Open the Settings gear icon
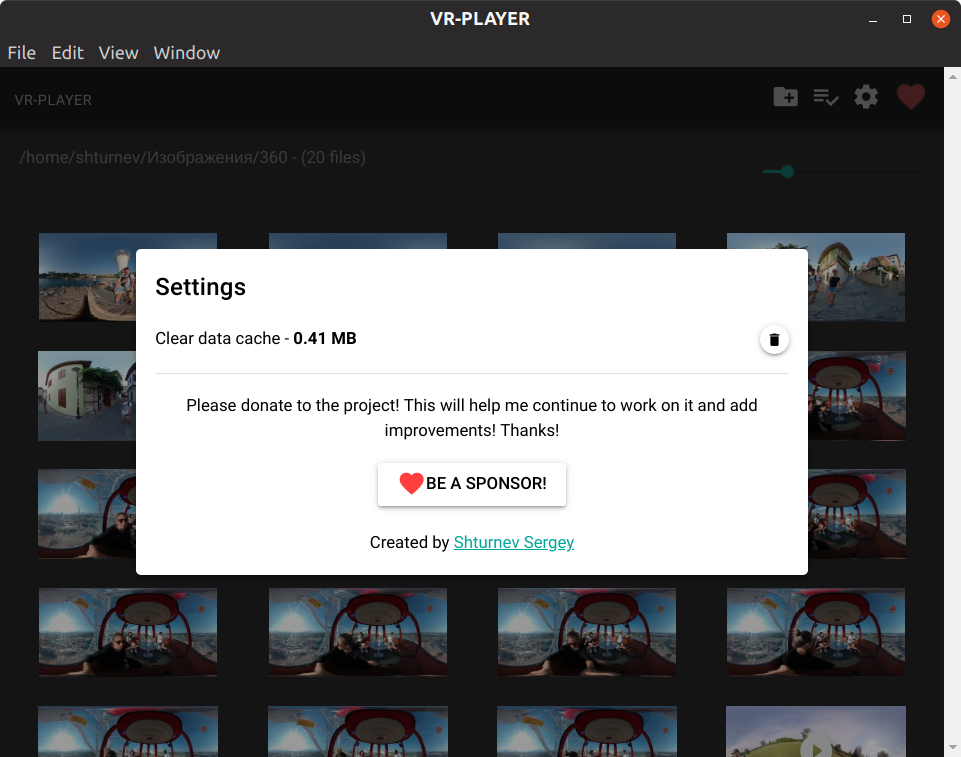 [865, 96]
